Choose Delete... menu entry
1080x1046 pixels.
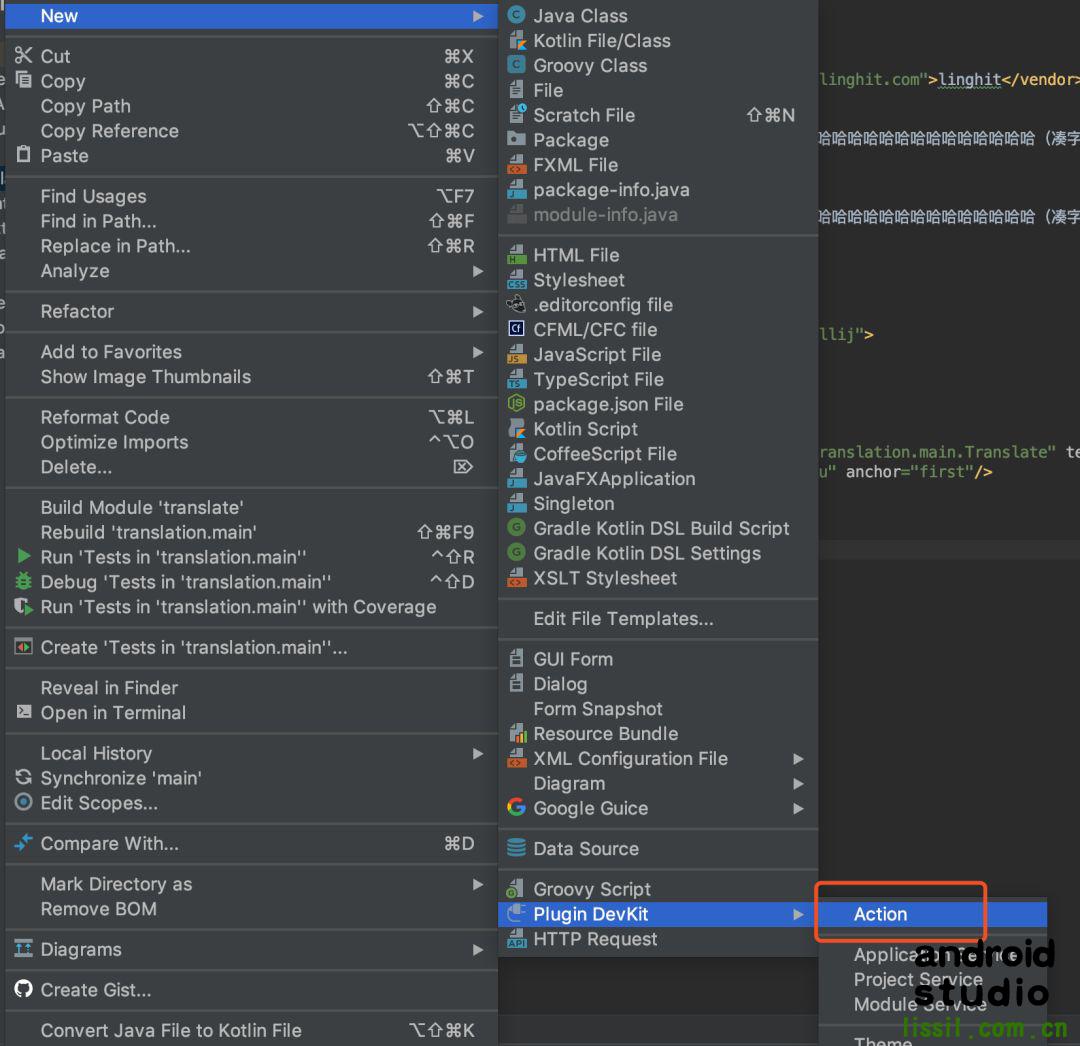click(x=251, y=467)
